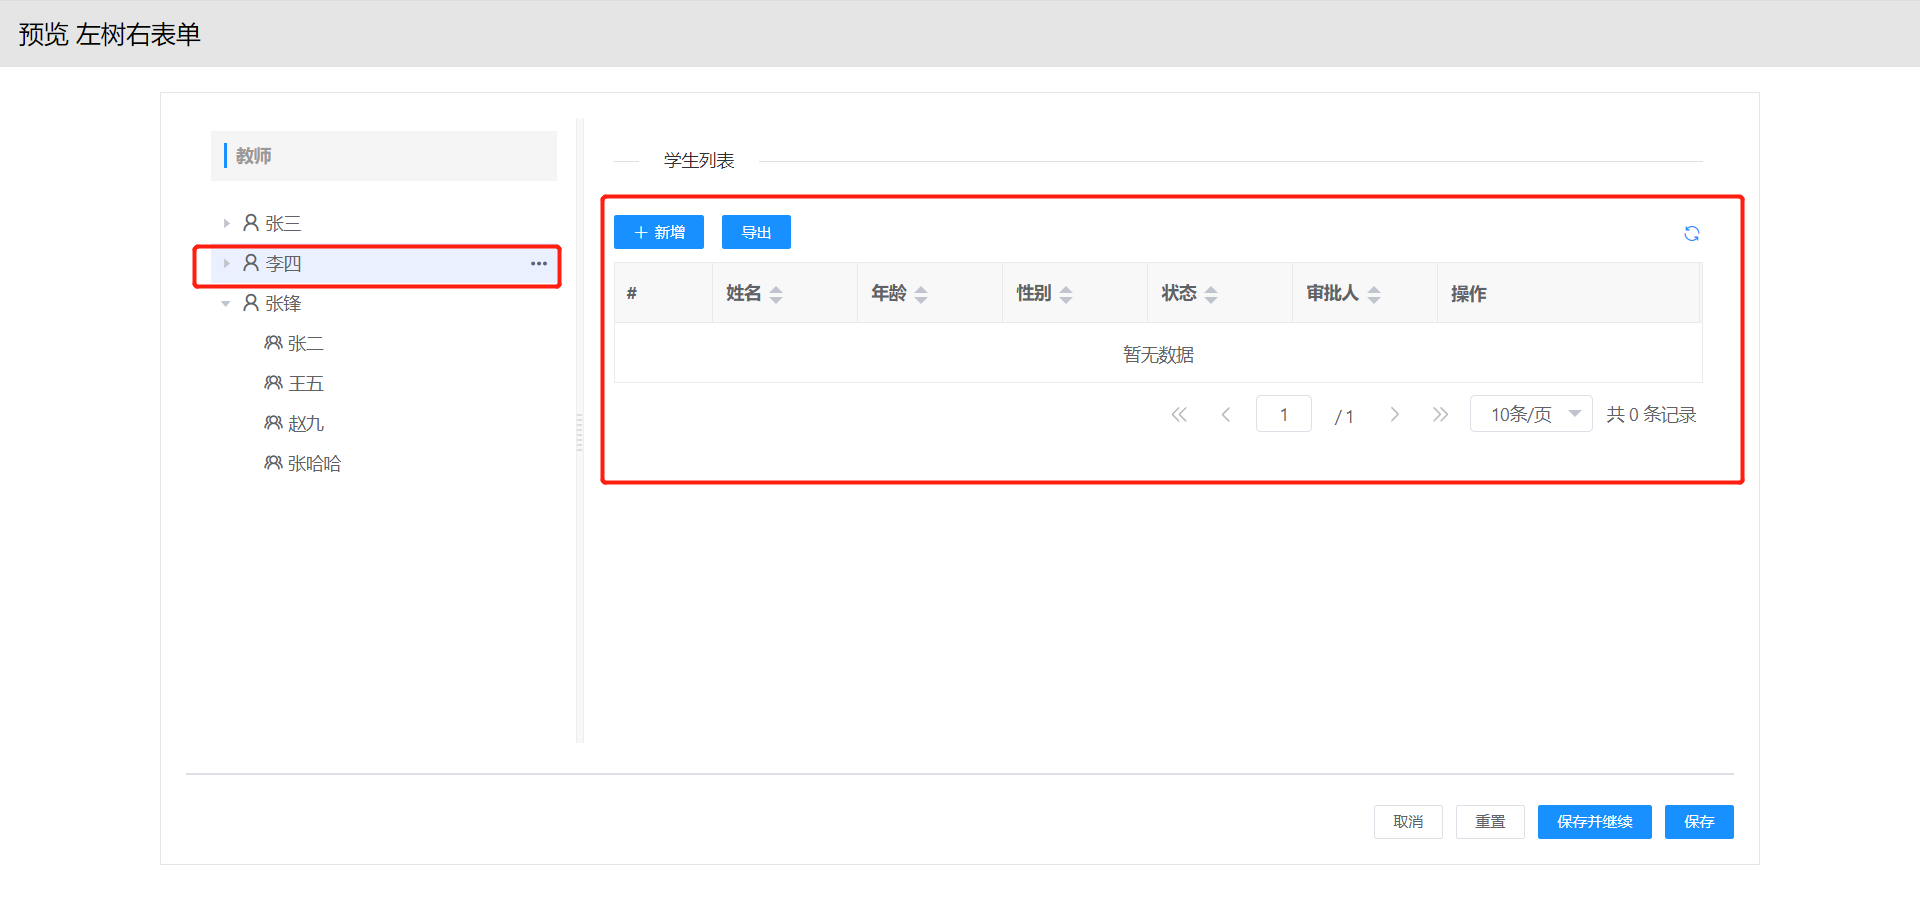Select 王五 in the teacher tree
This screenshot has width=1920, height=902.
305,384
